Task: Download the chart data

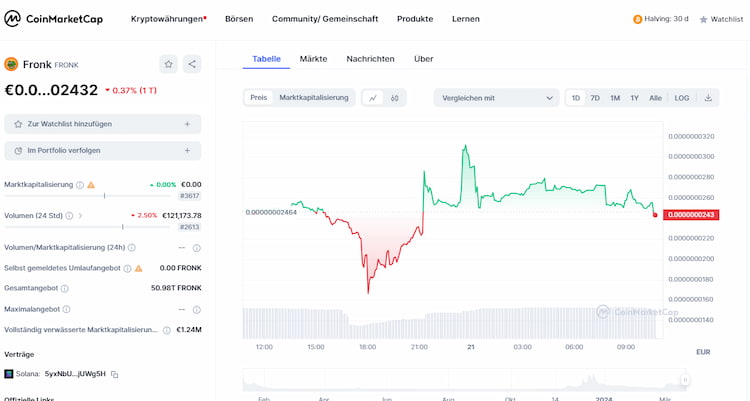Action: tap(708, 98)
